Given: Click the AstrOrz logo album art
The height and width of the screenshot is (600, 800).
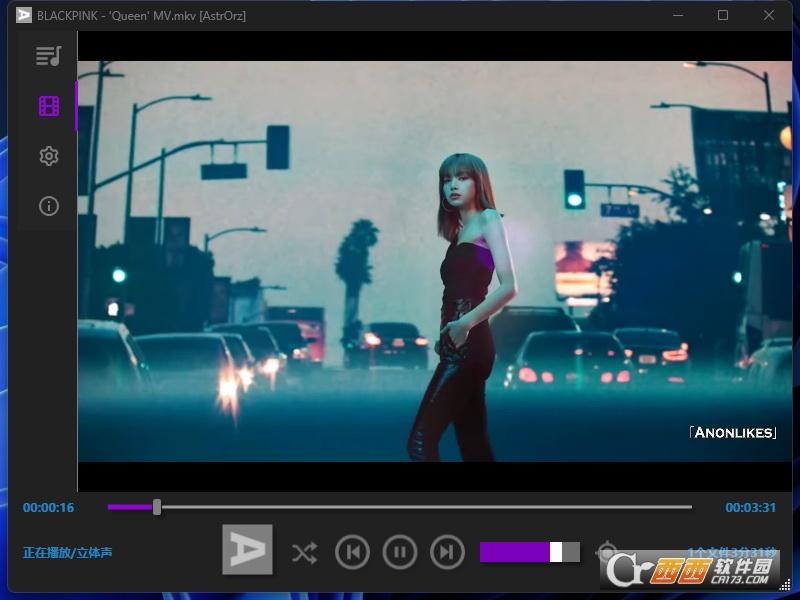Looking at the screenshot, I should coord(247,549).
